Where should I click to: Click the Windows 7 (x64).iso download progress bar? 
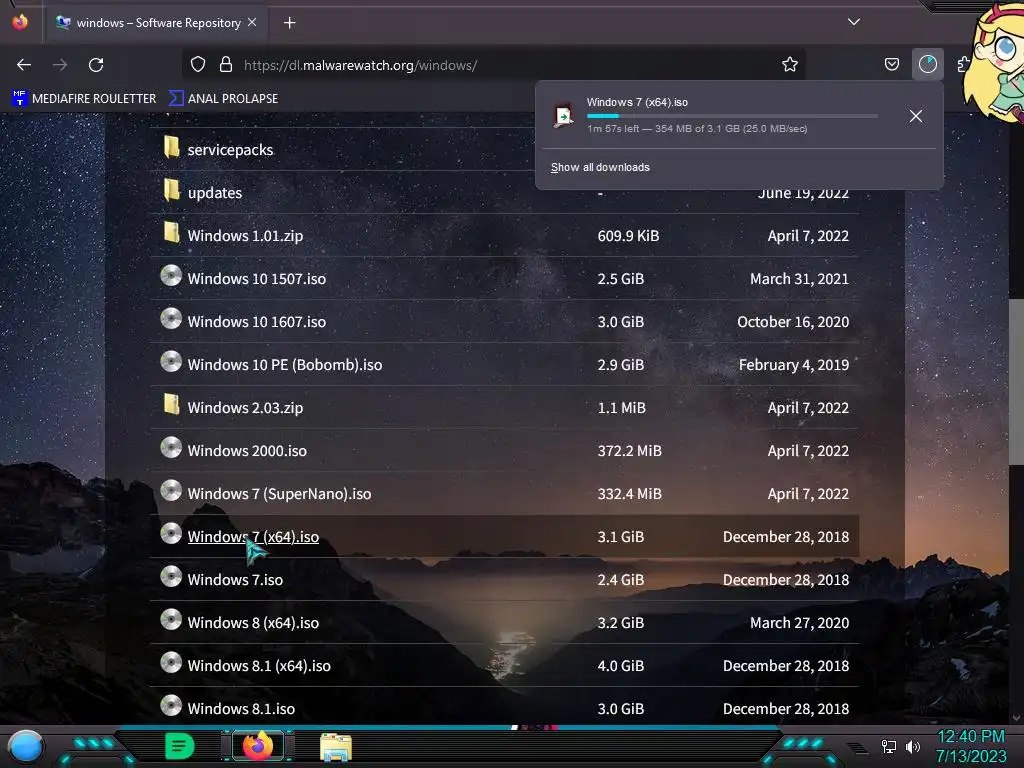pyautogui.click(x=732, y=116)
